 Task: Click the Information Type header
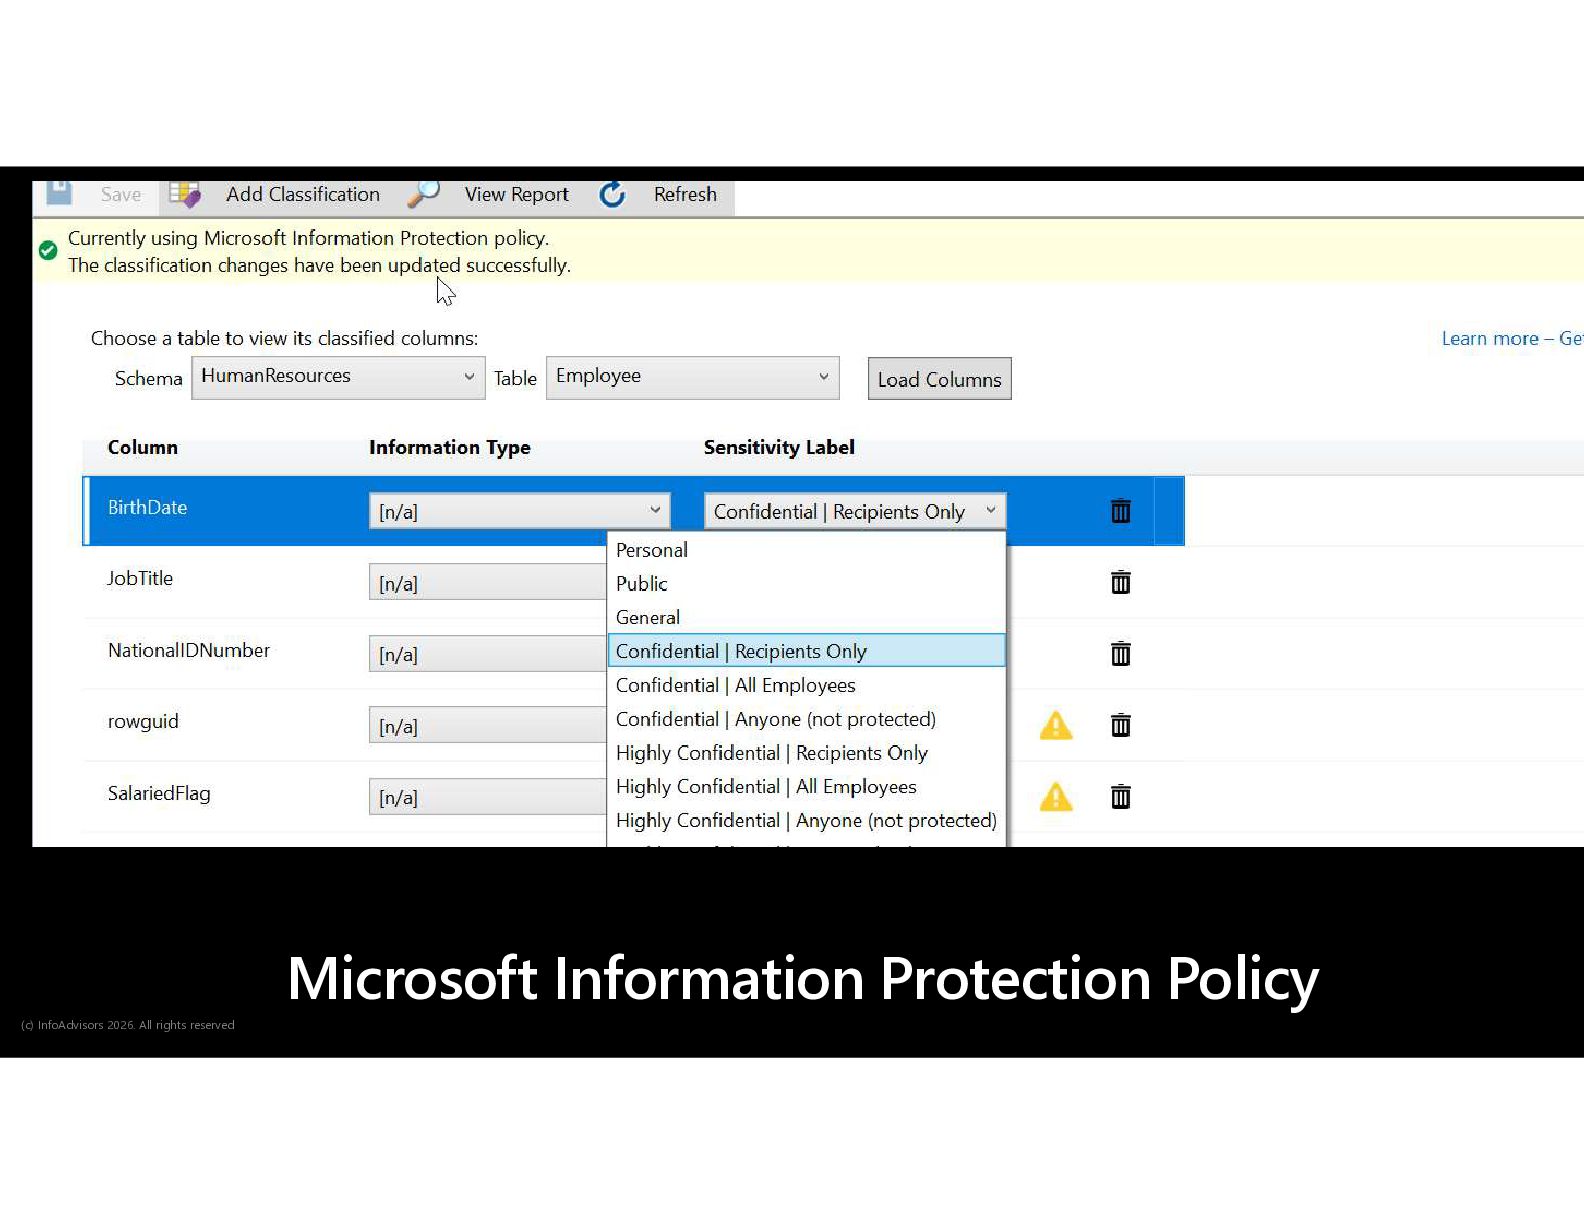click(x=450, y=447)
